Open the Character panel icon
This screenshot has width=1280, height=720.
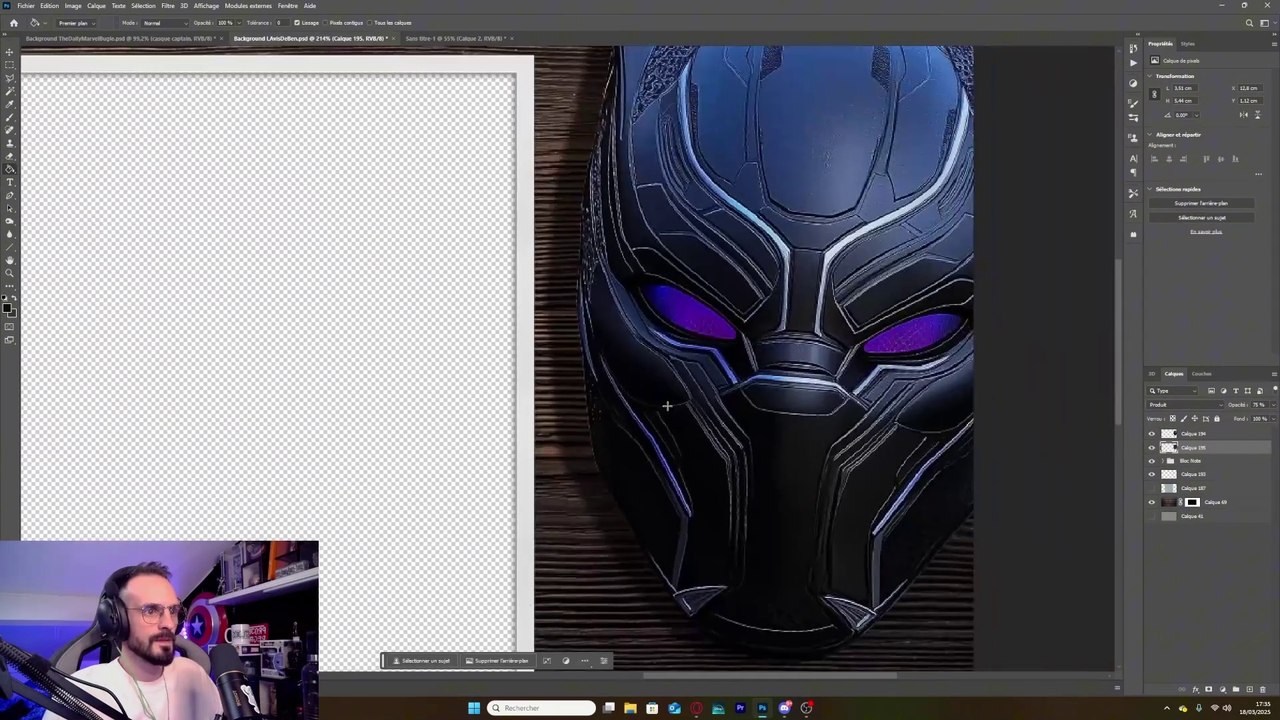pos(1133,158)
